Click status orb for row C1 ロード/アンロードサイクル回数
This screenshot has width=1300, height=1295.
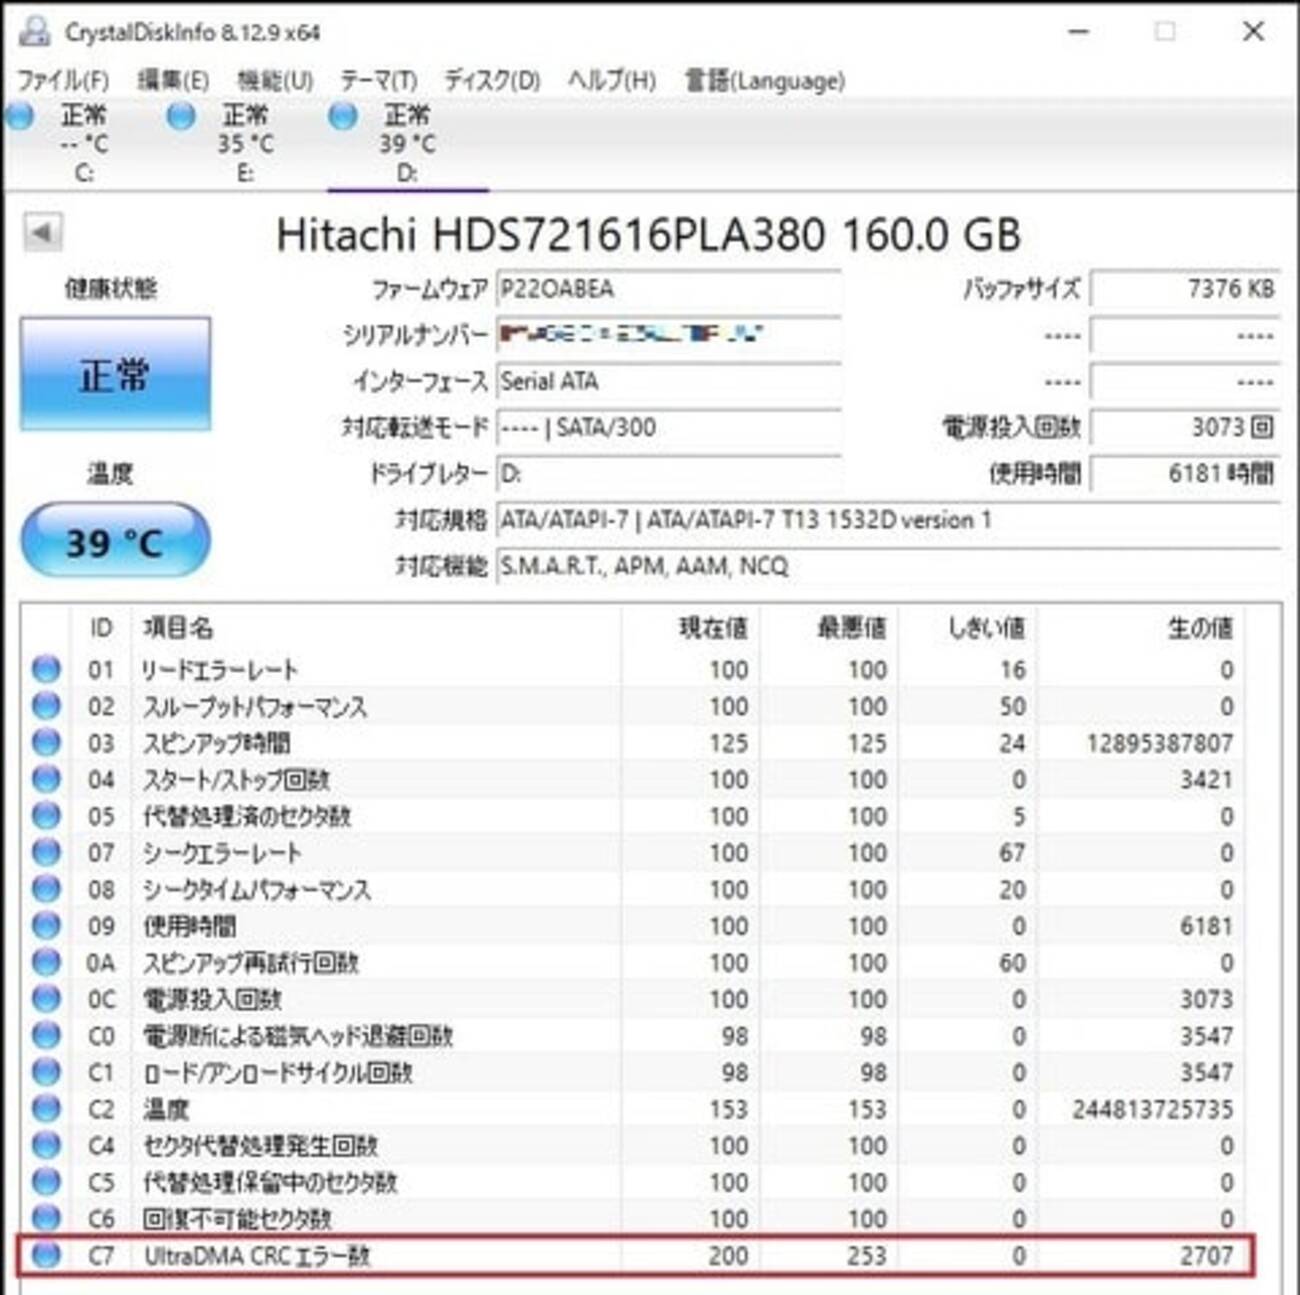[46, 1072]
